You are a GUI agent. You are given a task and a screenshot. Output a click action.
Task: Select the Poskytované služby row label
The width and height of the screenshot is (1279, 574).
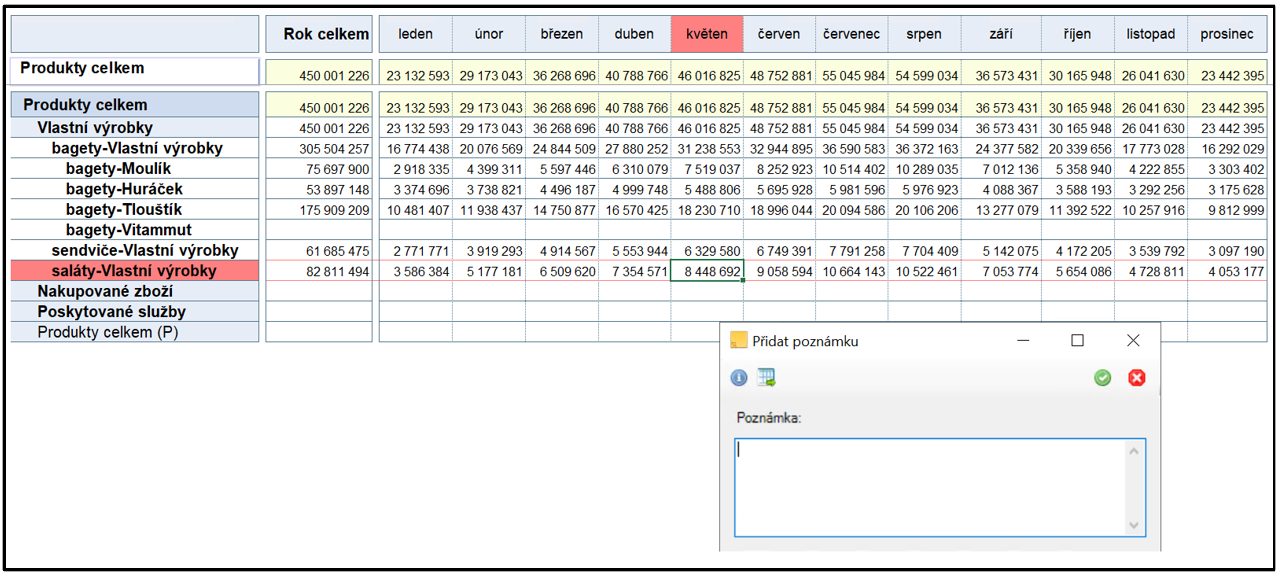(x=135, y=312)
